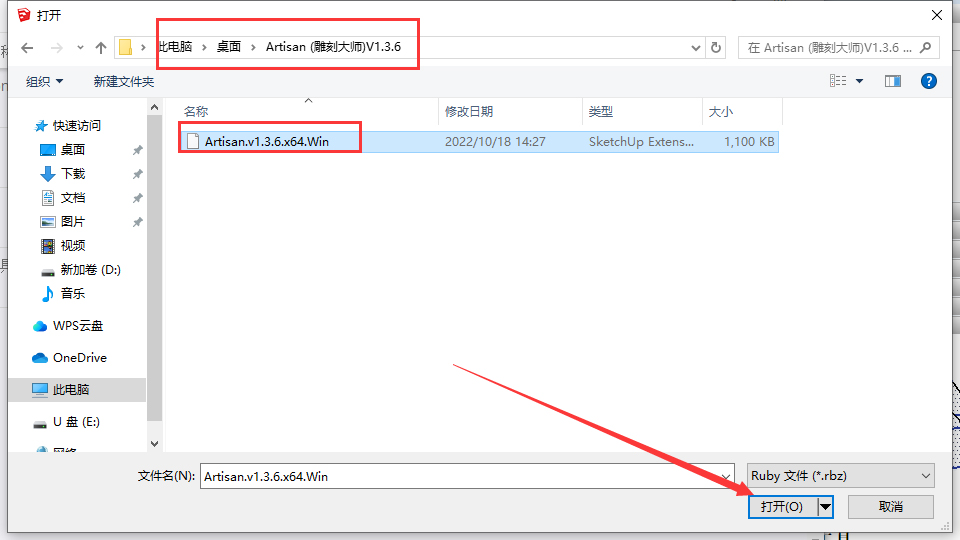The image size is (960, 540).
Task: Click the film icon for 视频
Action: click(48, 246)
